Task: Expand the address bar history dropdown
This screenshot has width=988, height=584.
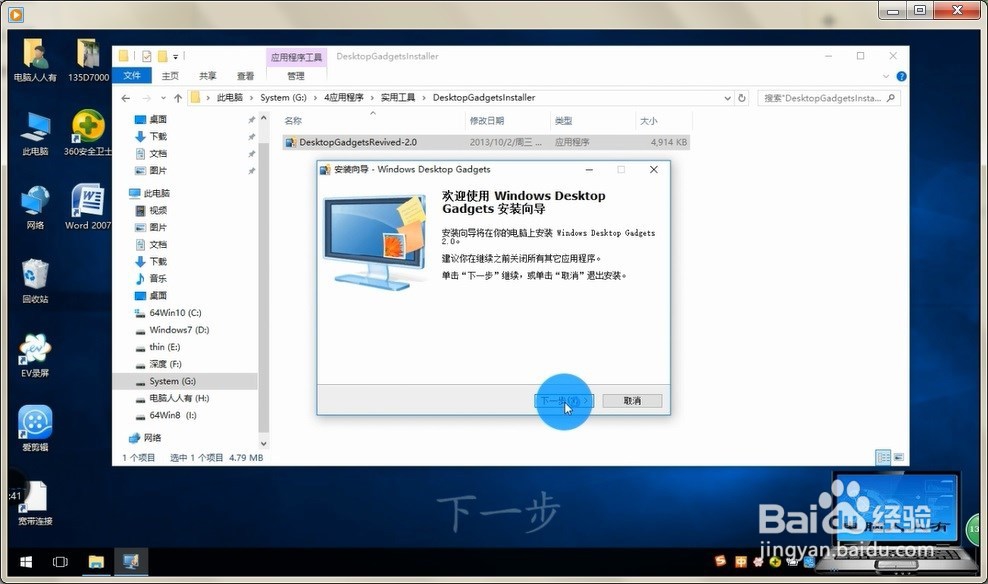Action: pyautogui.click(x=727, y=98)
